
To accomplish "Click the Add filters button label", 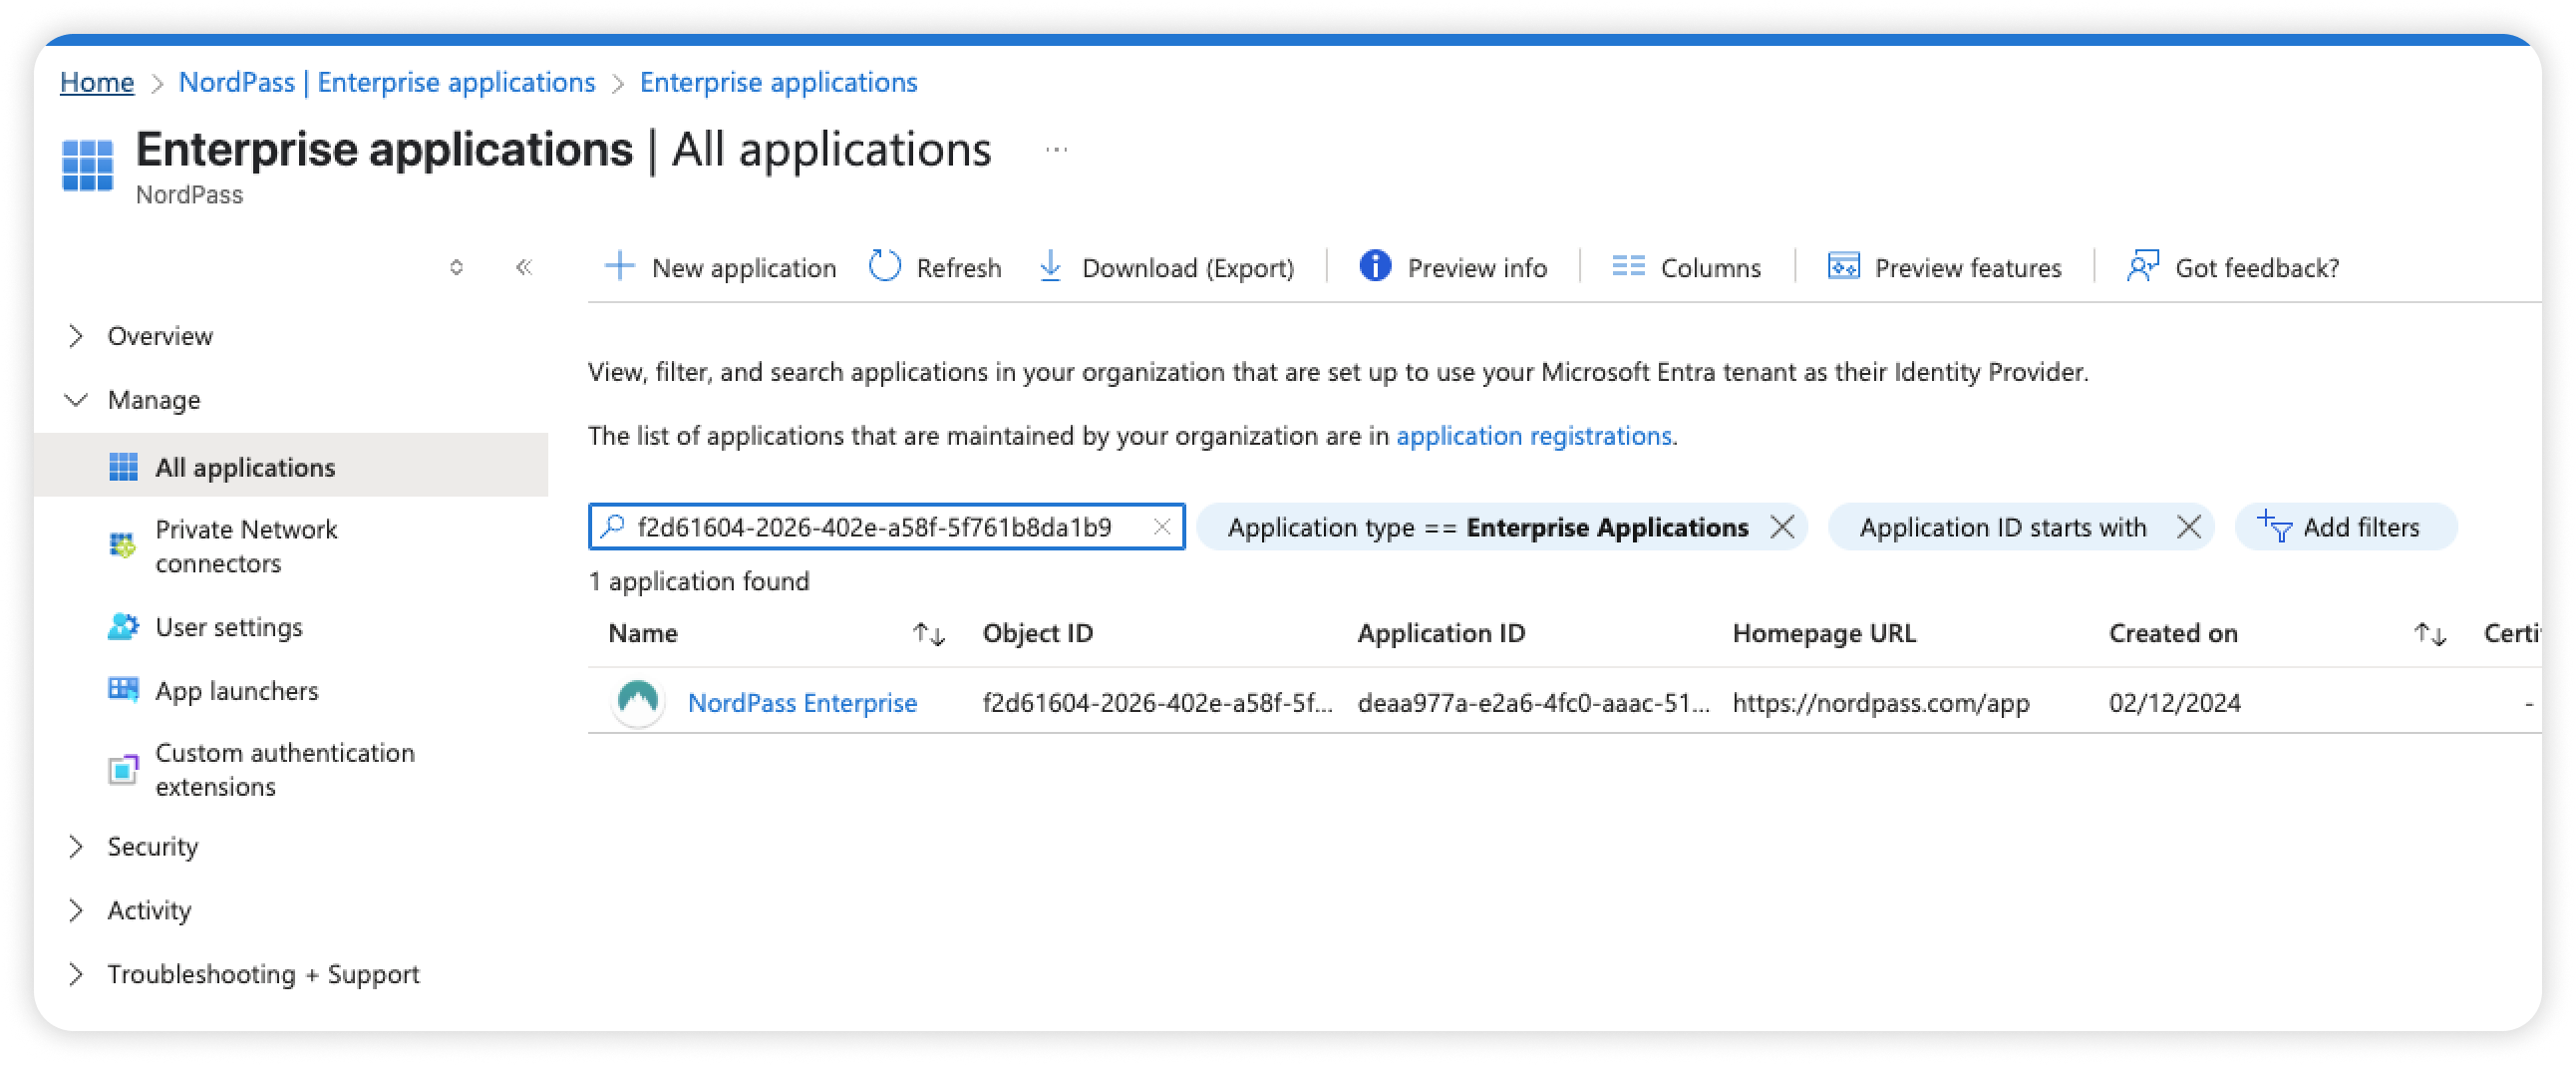I will point(2361,527).
